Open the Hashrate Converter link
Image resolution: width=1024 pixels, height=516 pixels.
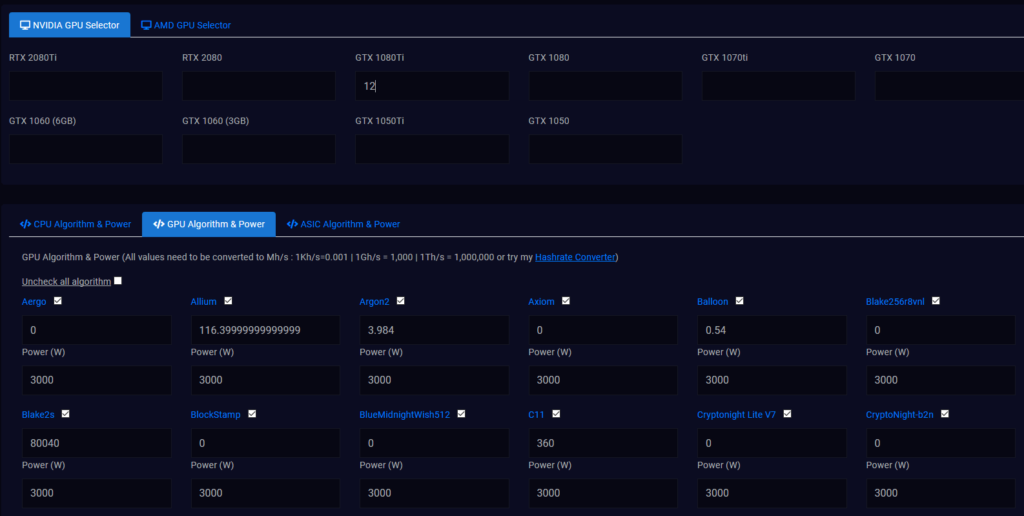coord(575,257)
